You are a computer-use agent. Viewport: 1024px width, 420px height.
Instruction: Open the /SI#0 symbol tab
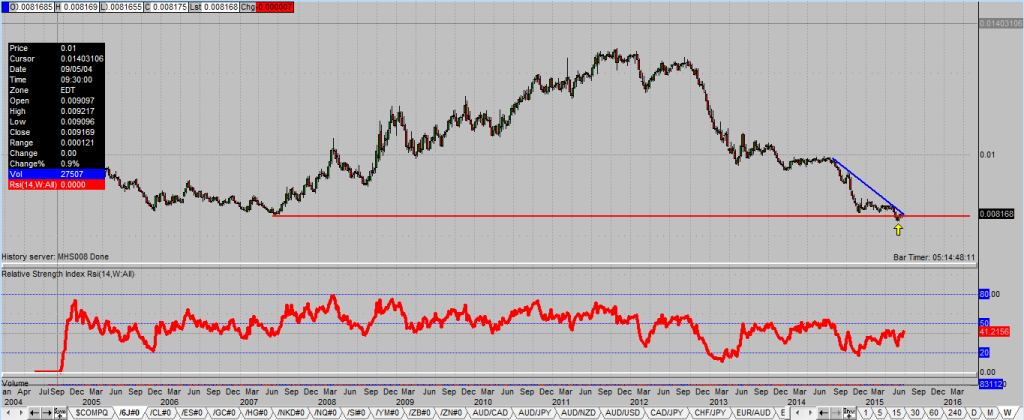(x=357, y=413)
